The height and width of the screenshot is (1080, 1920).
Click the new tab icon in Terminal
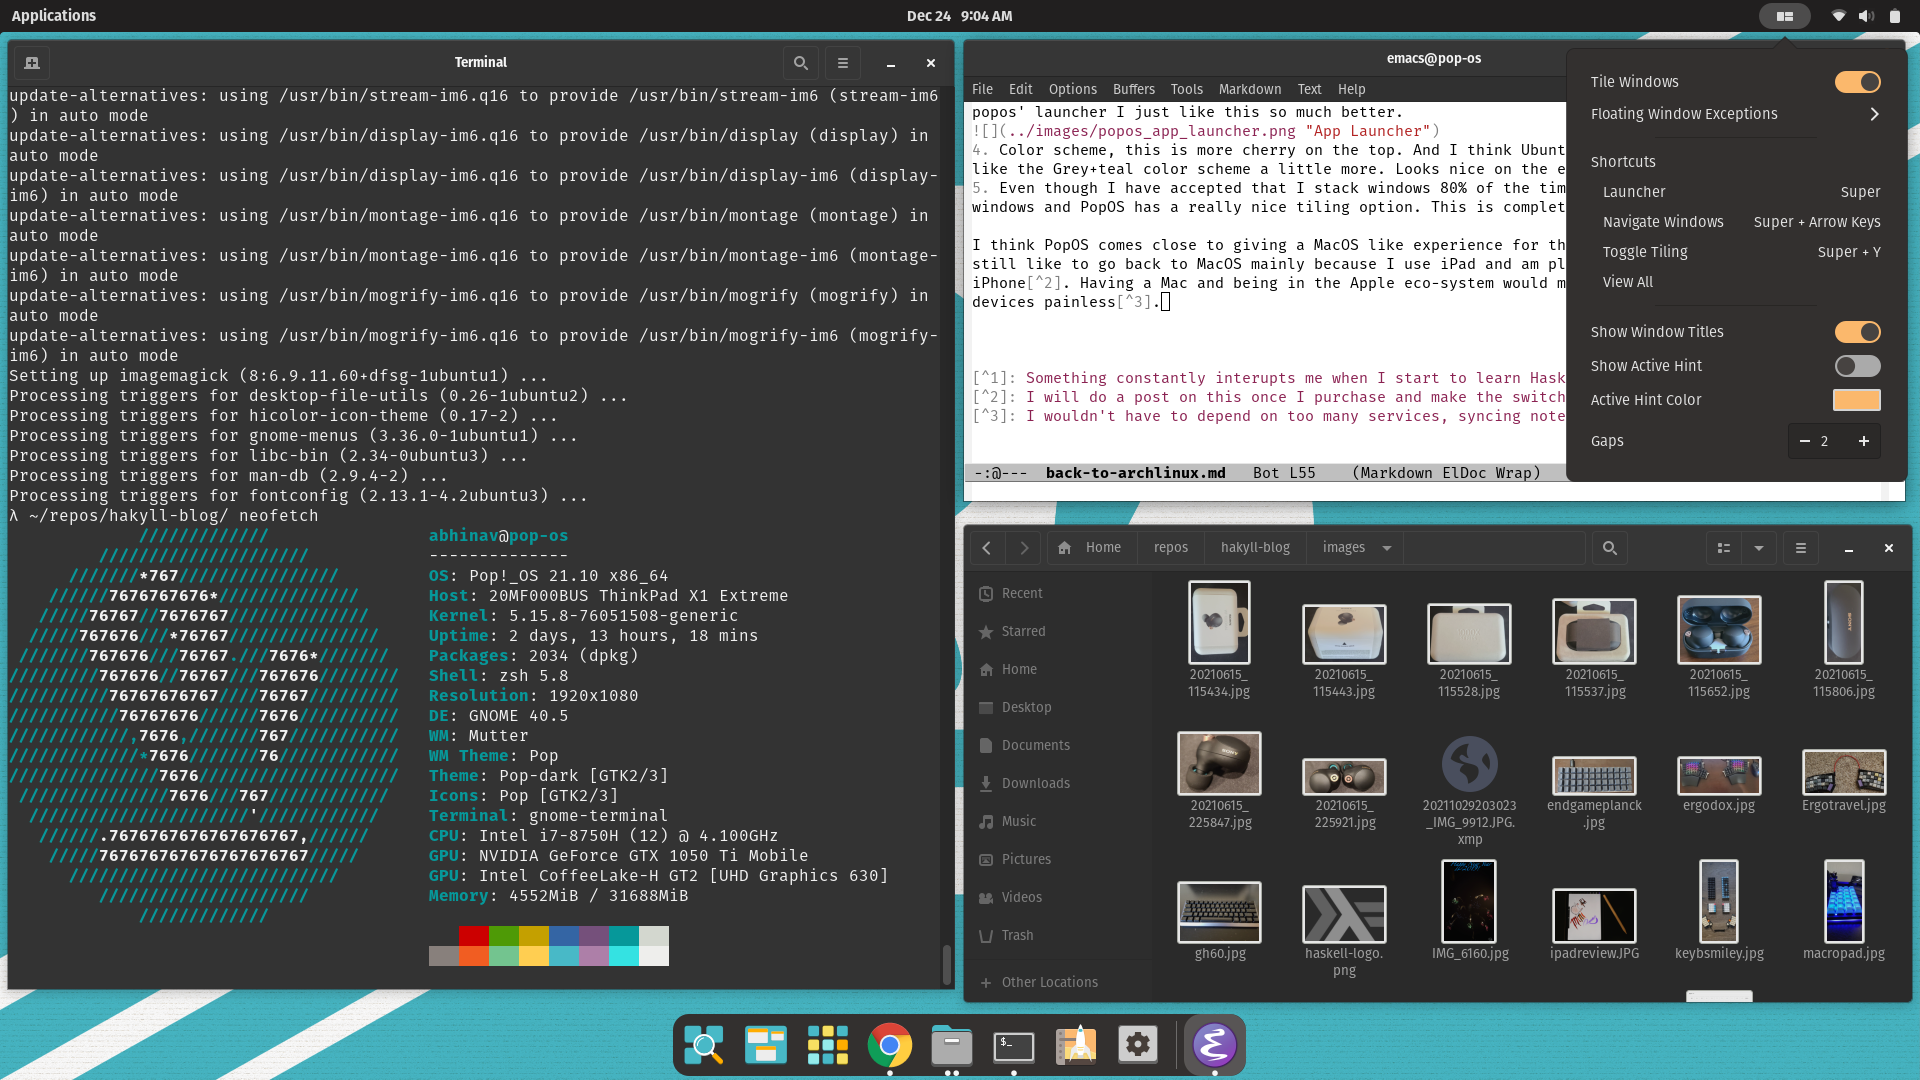pos(31,62)
